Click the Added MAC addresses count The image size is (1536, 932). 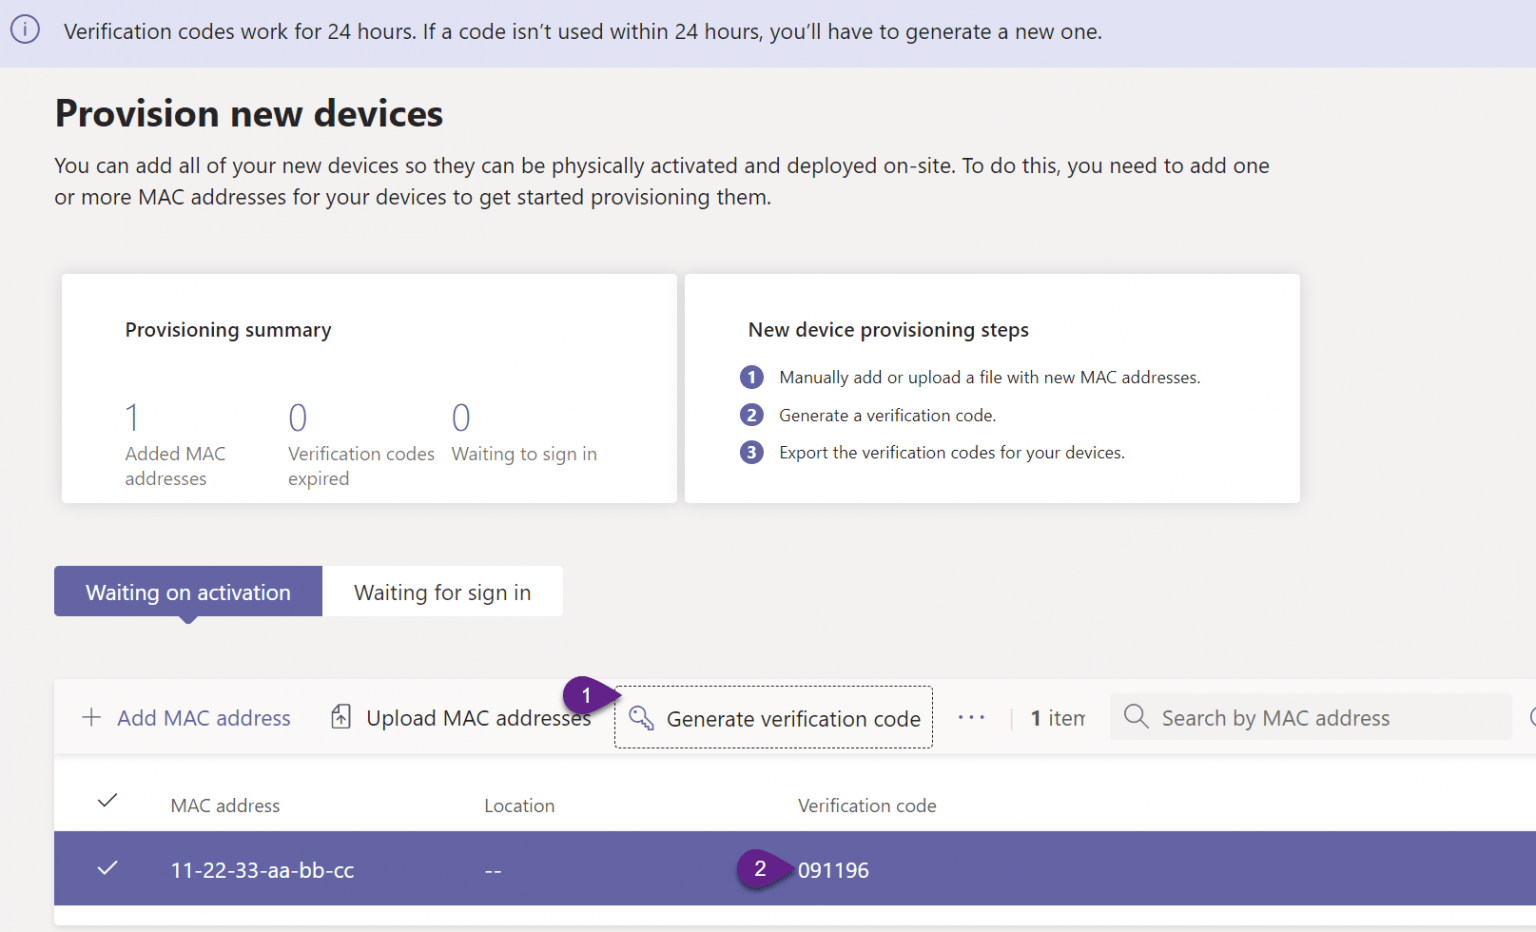pos(131,416)
